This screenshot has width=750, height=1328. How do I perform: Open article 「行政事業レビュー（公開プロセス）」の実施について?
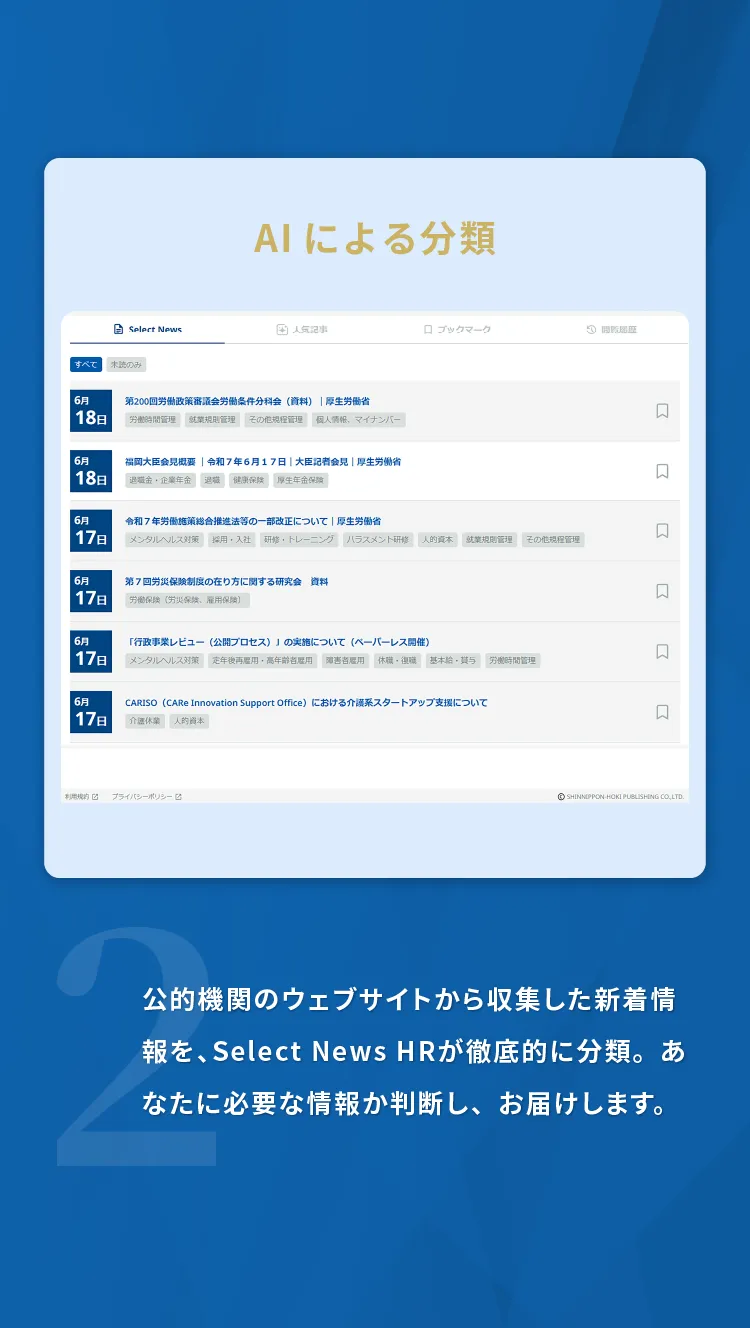click(277, 642)
